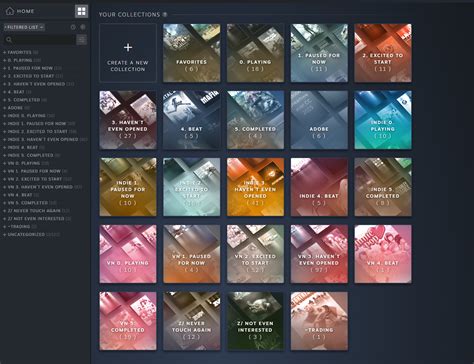The image size is (474, 364).
Task: Select VN 5. Completed sidebar entry
Action: tap(29, 203)
